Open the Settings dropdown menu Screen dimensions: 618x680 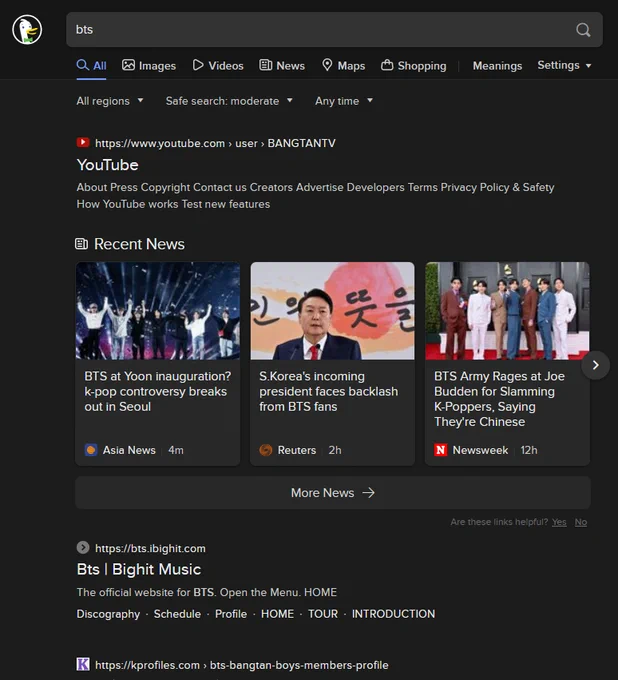[x=564, y=65]
